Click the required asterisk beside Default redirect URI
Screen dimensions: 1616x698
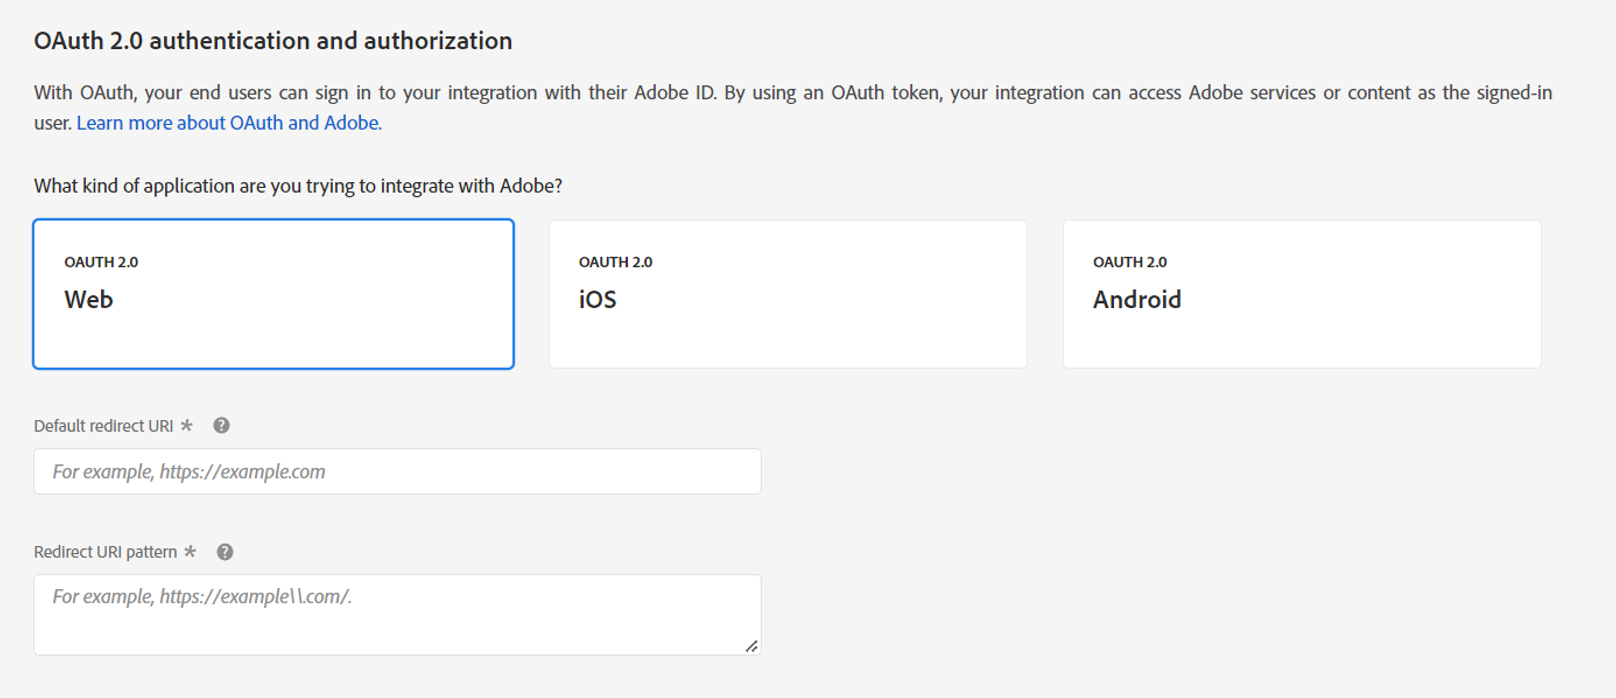point(186,425)
